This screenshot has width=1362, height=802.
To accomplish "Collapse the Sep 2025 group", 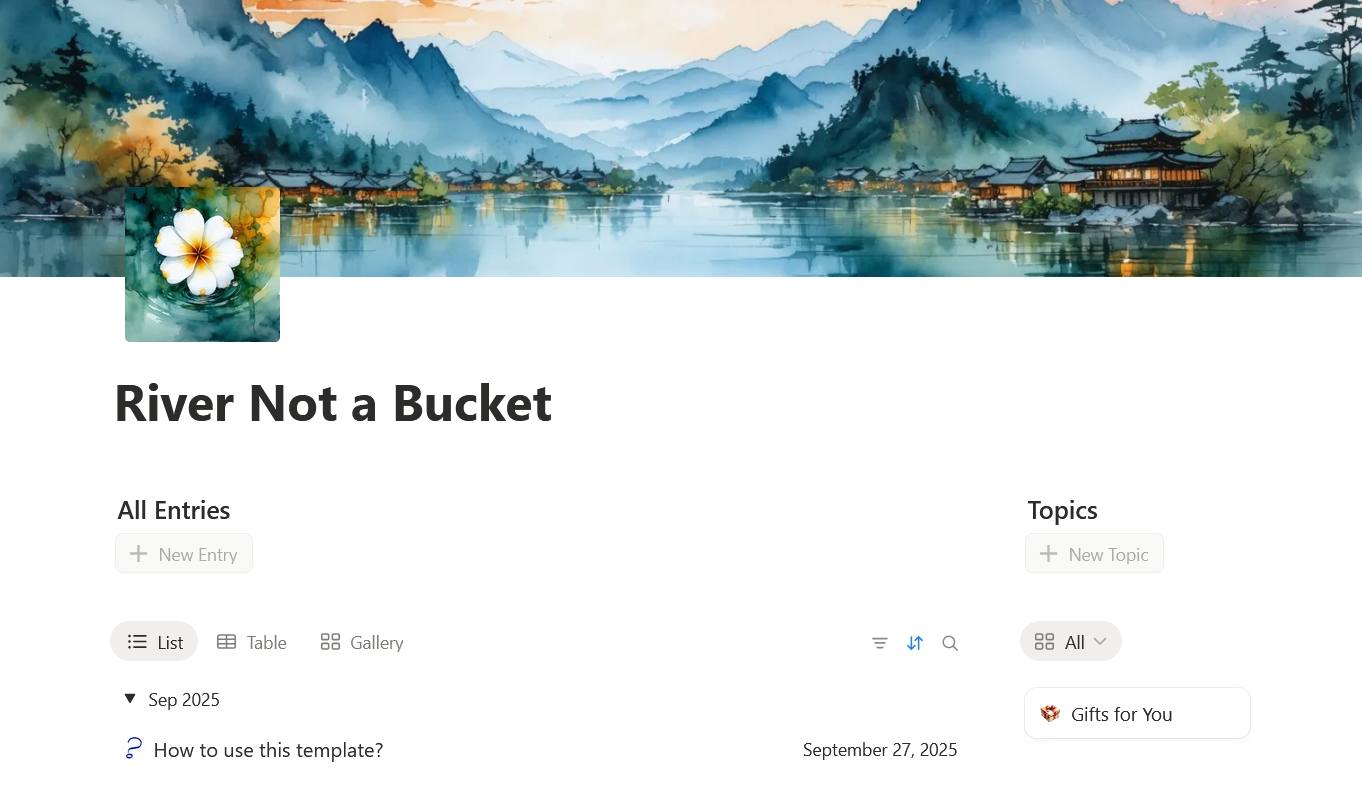I will (x=130, y=698).
